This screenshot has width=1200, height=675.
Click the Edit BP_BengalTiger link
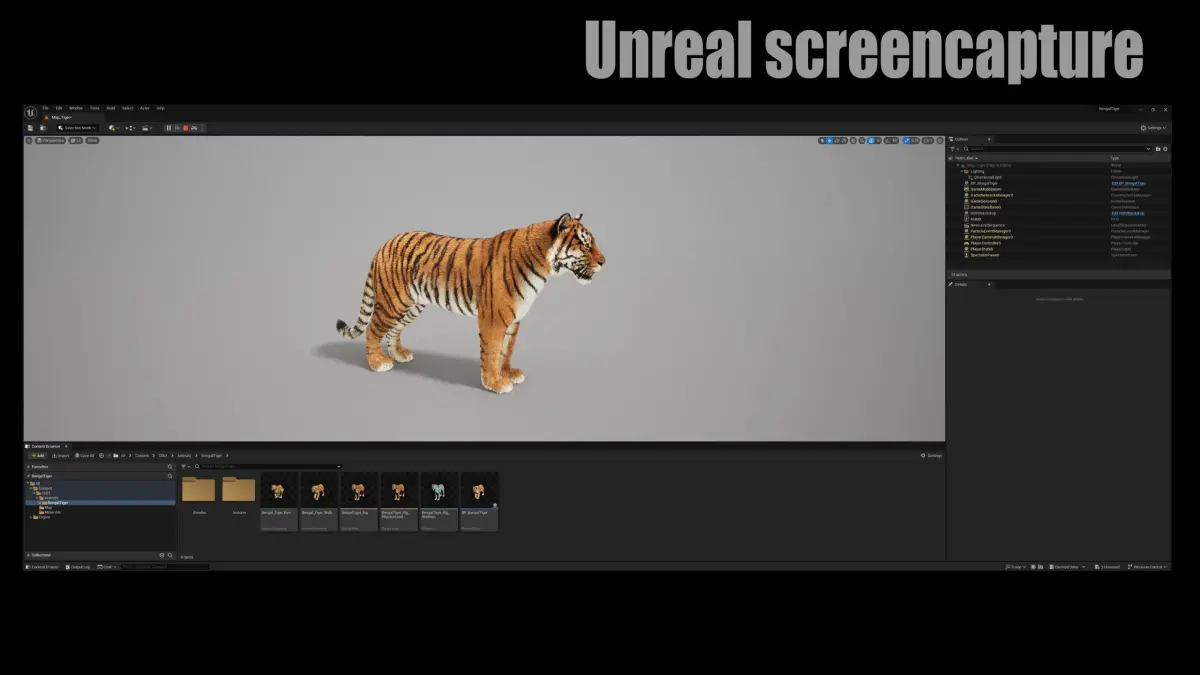pyautogui.click(x=1128, y=183)
